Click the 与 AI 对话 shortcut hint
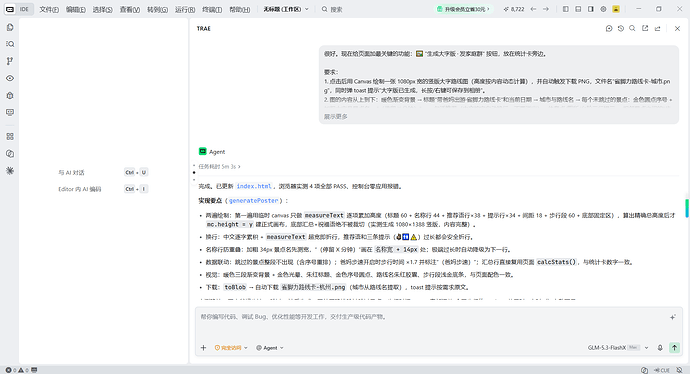The image size is (690, 374). 71,172
